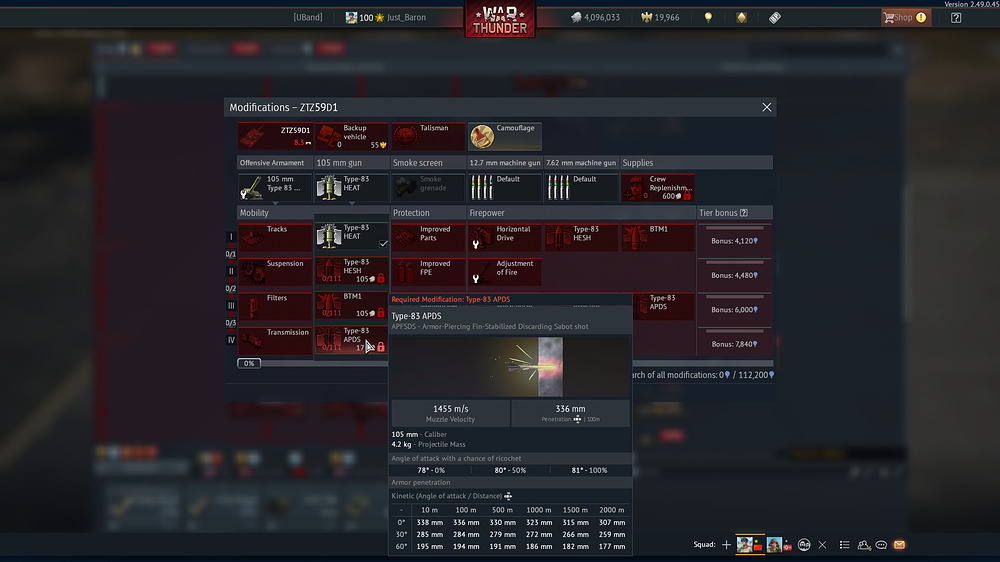
Task: Click the Tier bonus help question mark
Action: tap(743, 213)
